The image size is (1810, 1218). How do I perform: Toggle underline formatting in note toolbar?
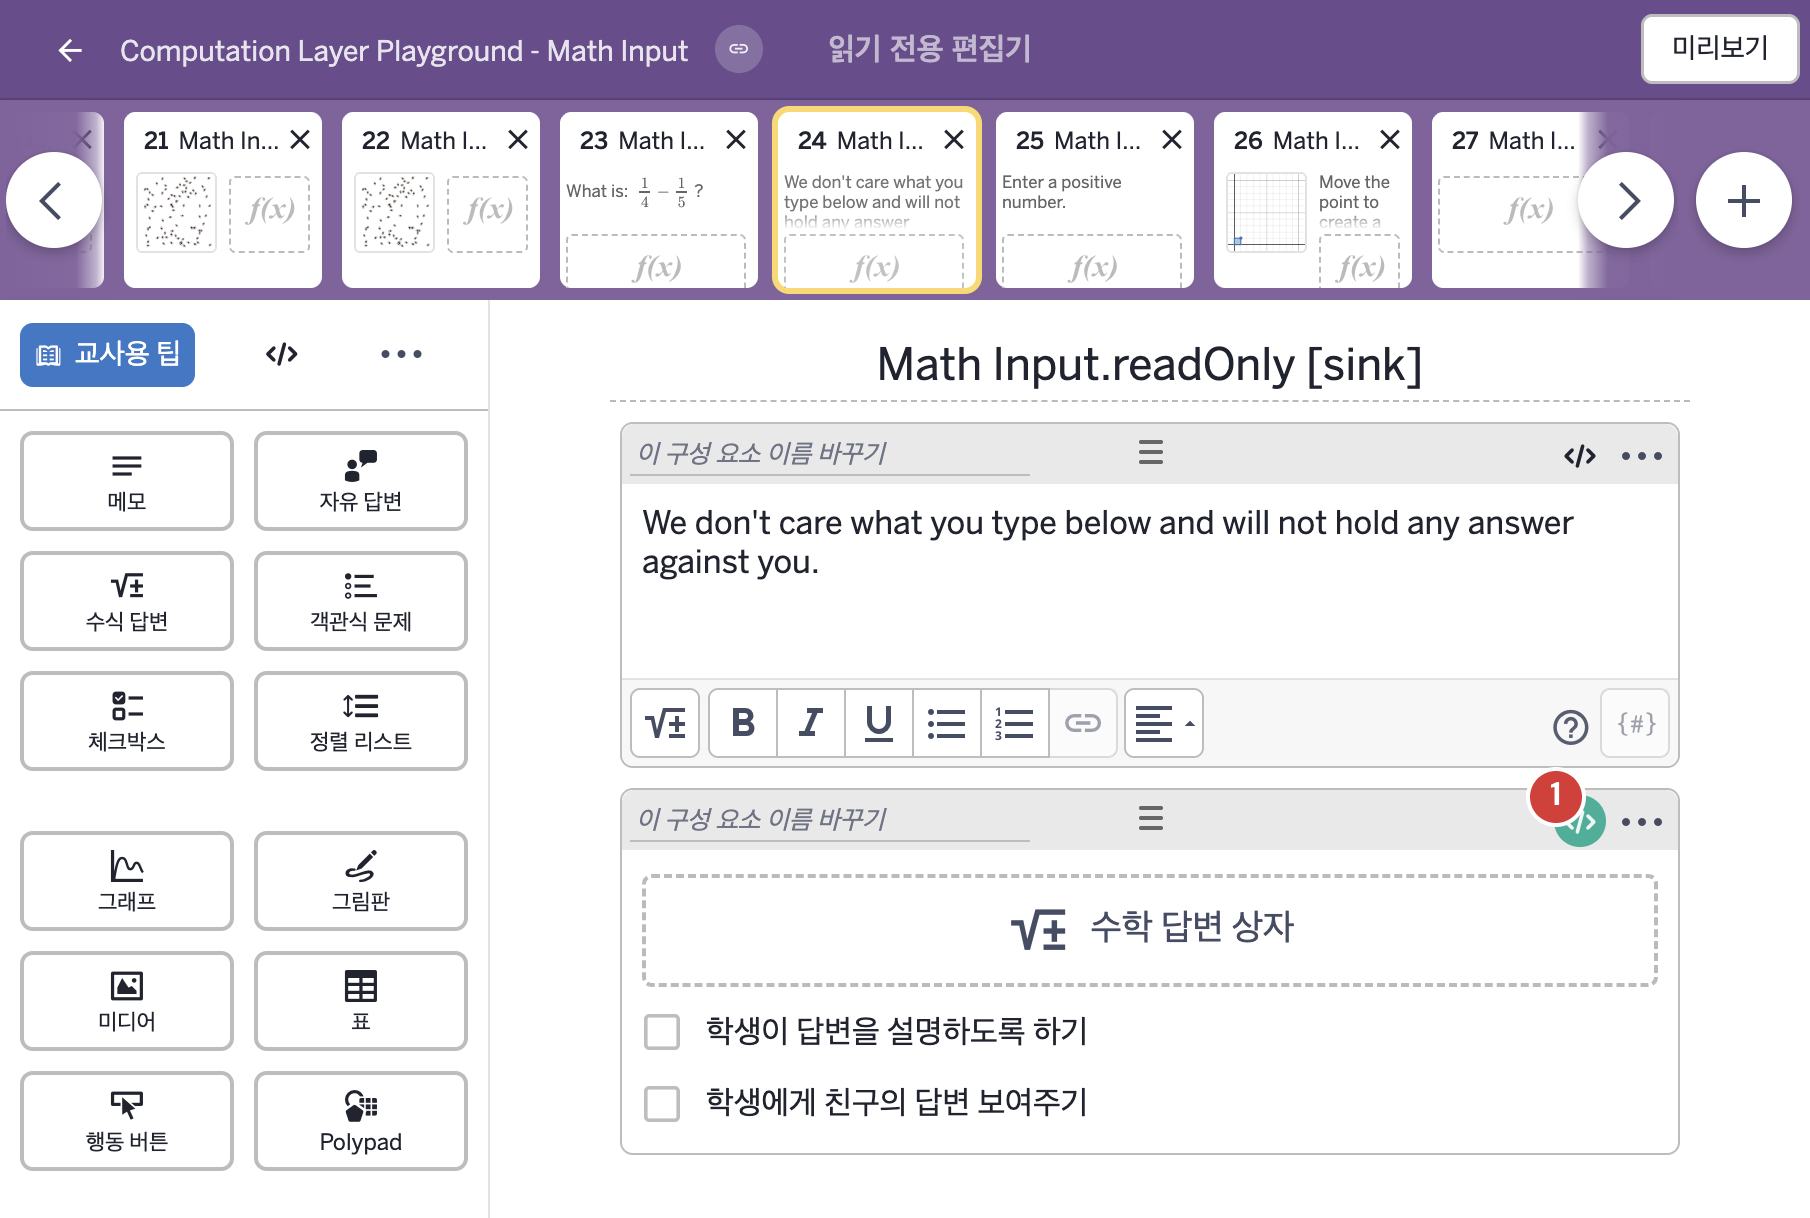[x=879, y=723]
